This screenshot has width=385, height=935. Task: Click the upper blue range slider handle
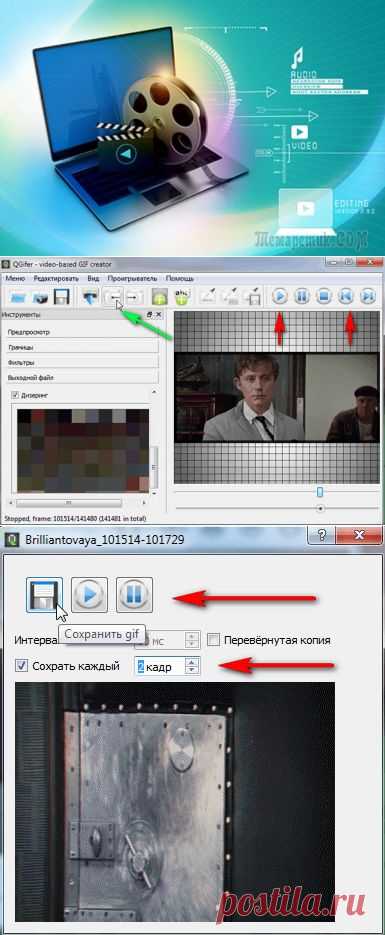320,492
